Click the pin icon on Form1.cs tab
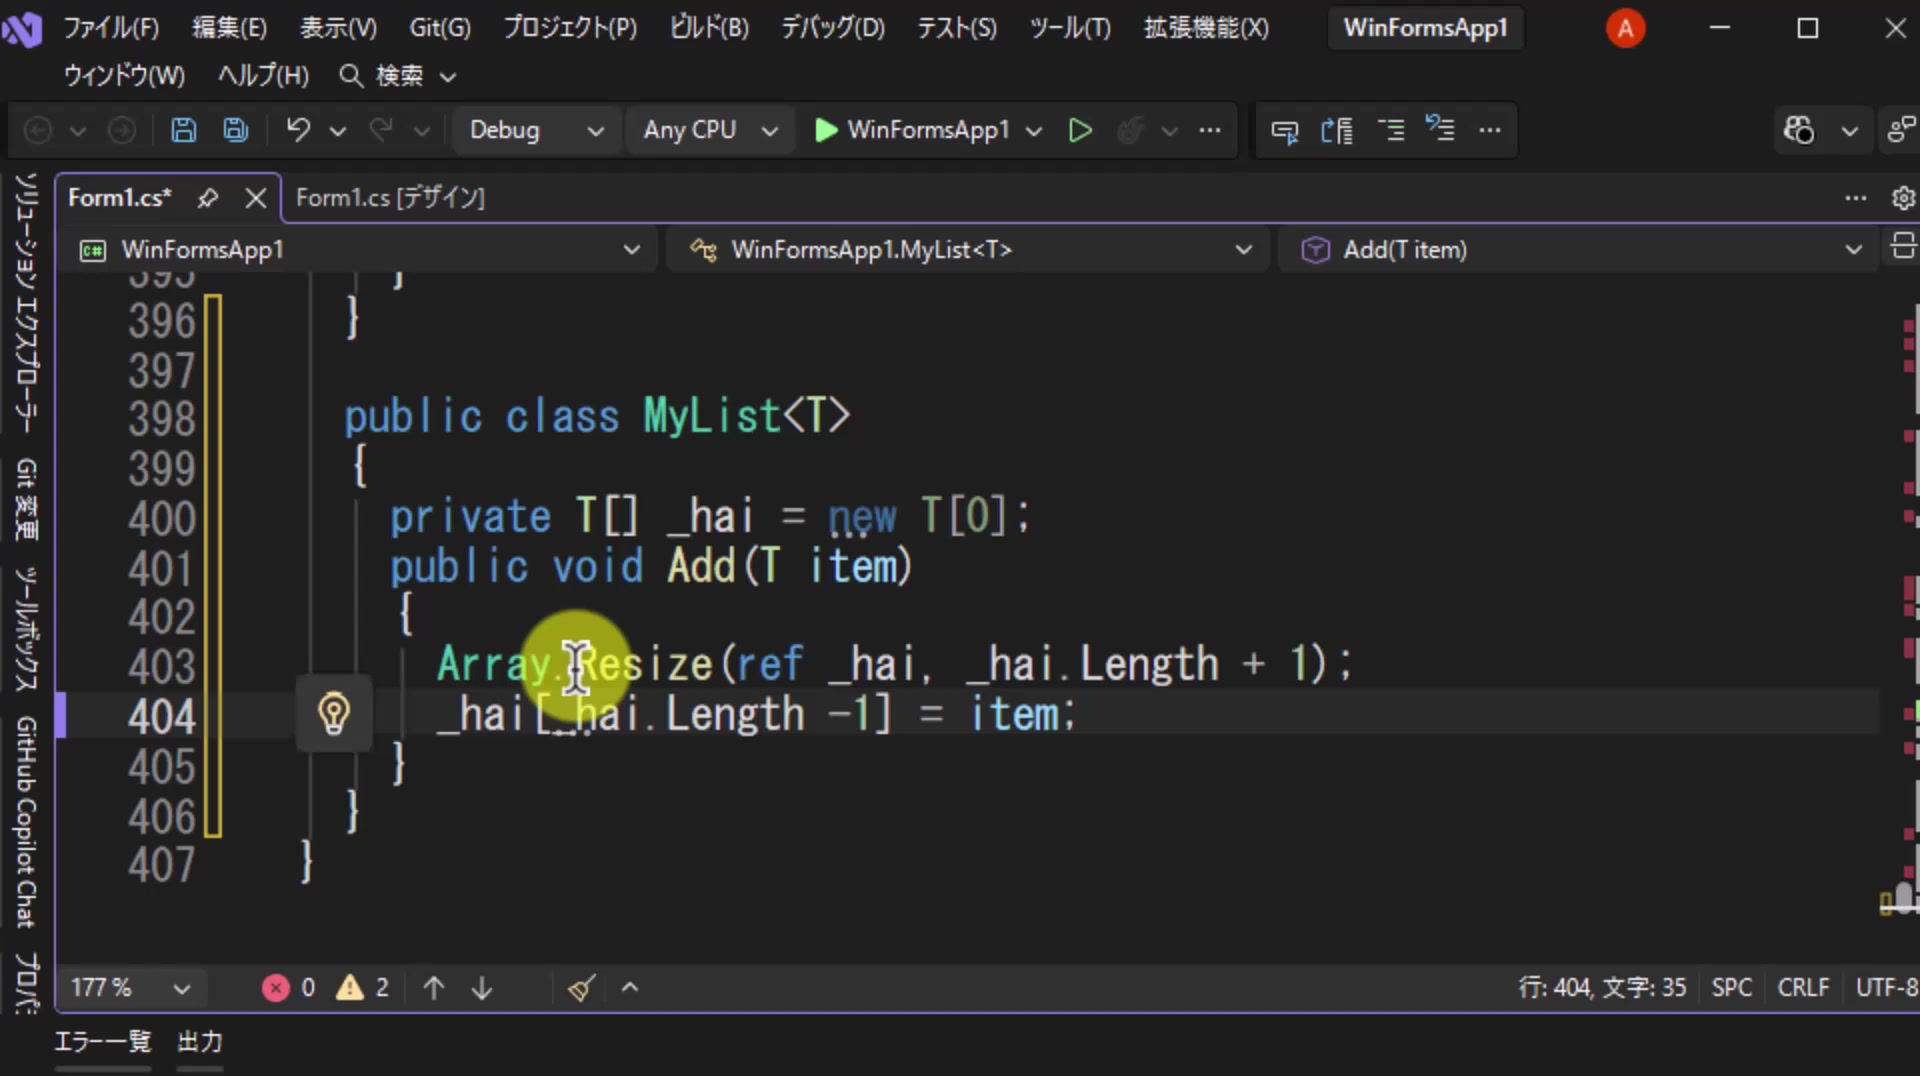Image resolution: width=1920 pixels, height=1076 pixels. 208,198
